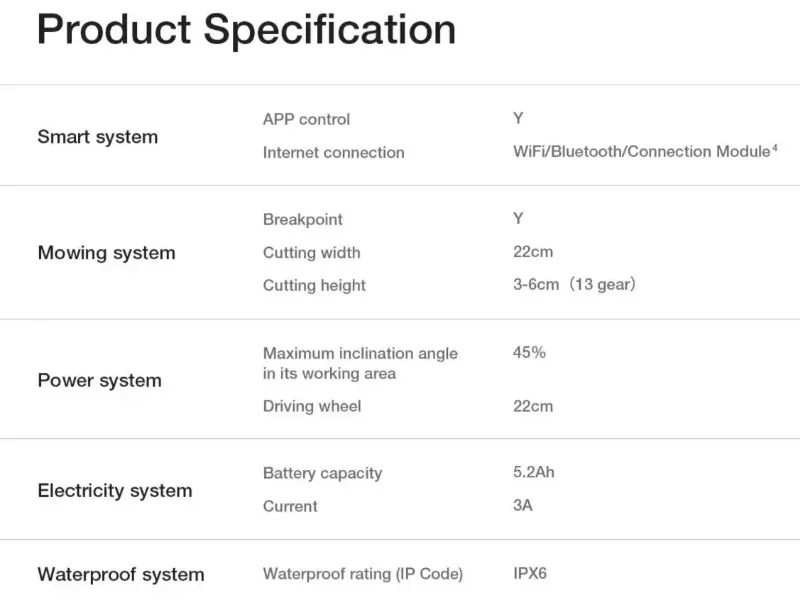The image size is (800, 610).
Task: Click the Cutting width label
Action: pos(311,252)
